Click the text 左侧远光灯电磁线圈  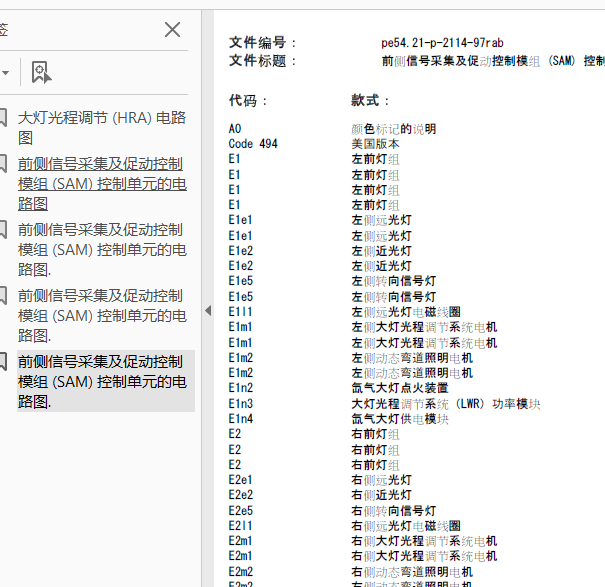[406, 312]
